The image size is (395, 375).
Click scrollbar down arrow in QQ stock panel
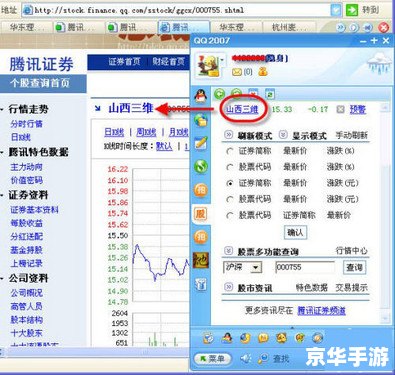[x=385, y=318]
